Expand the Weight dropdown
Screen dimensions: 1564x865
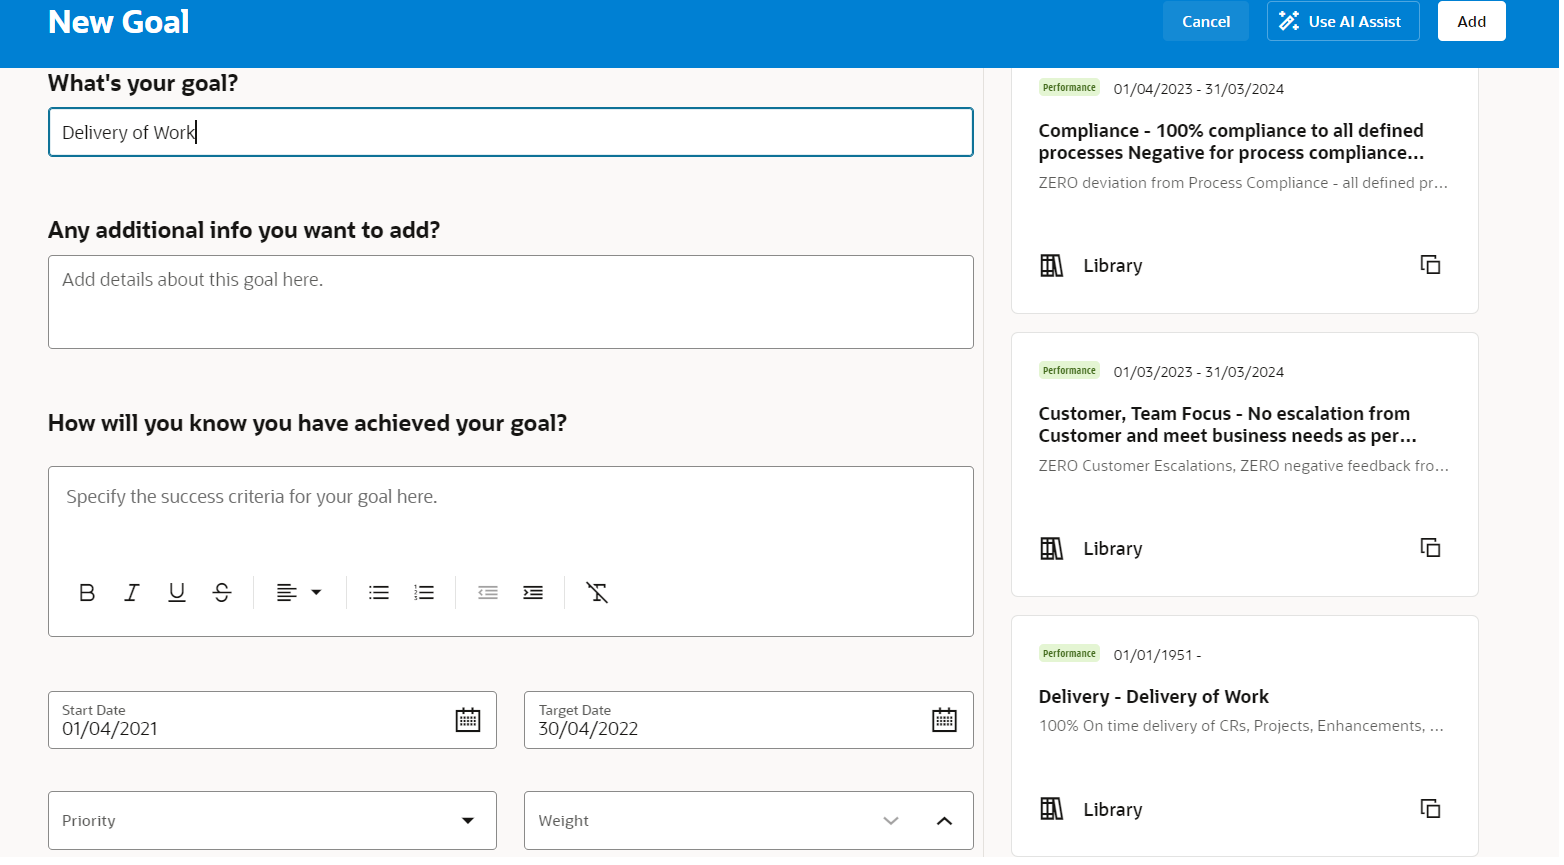pos(890,820)
